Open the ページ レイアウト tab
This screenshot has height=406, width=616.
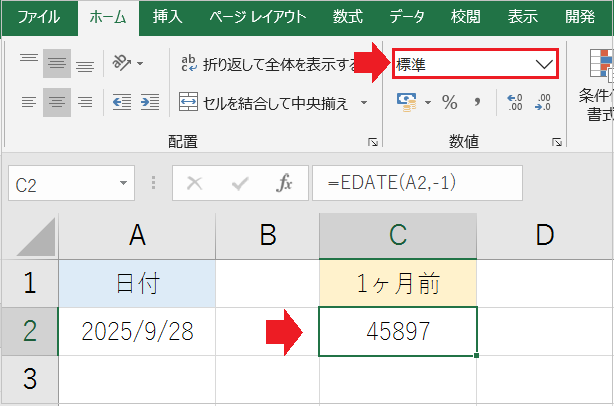pos(258,17)
